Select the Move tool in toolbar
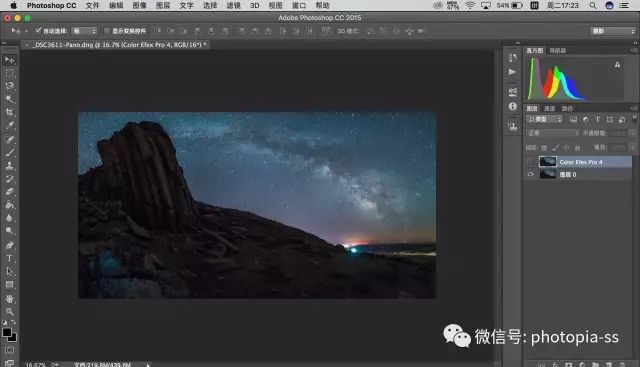 point(9,60)
